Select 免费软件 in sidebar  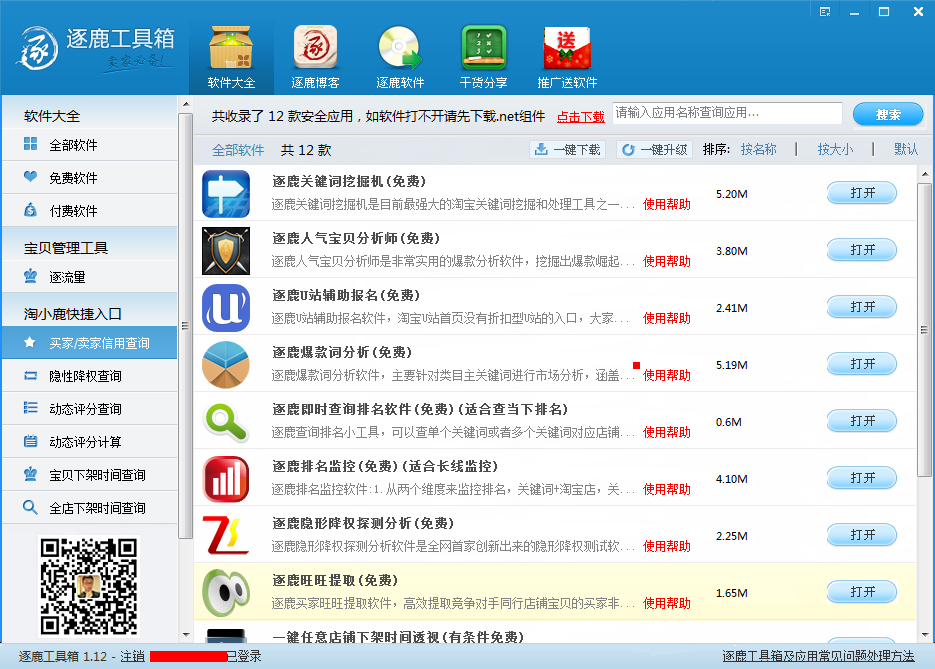pos(89,178)
